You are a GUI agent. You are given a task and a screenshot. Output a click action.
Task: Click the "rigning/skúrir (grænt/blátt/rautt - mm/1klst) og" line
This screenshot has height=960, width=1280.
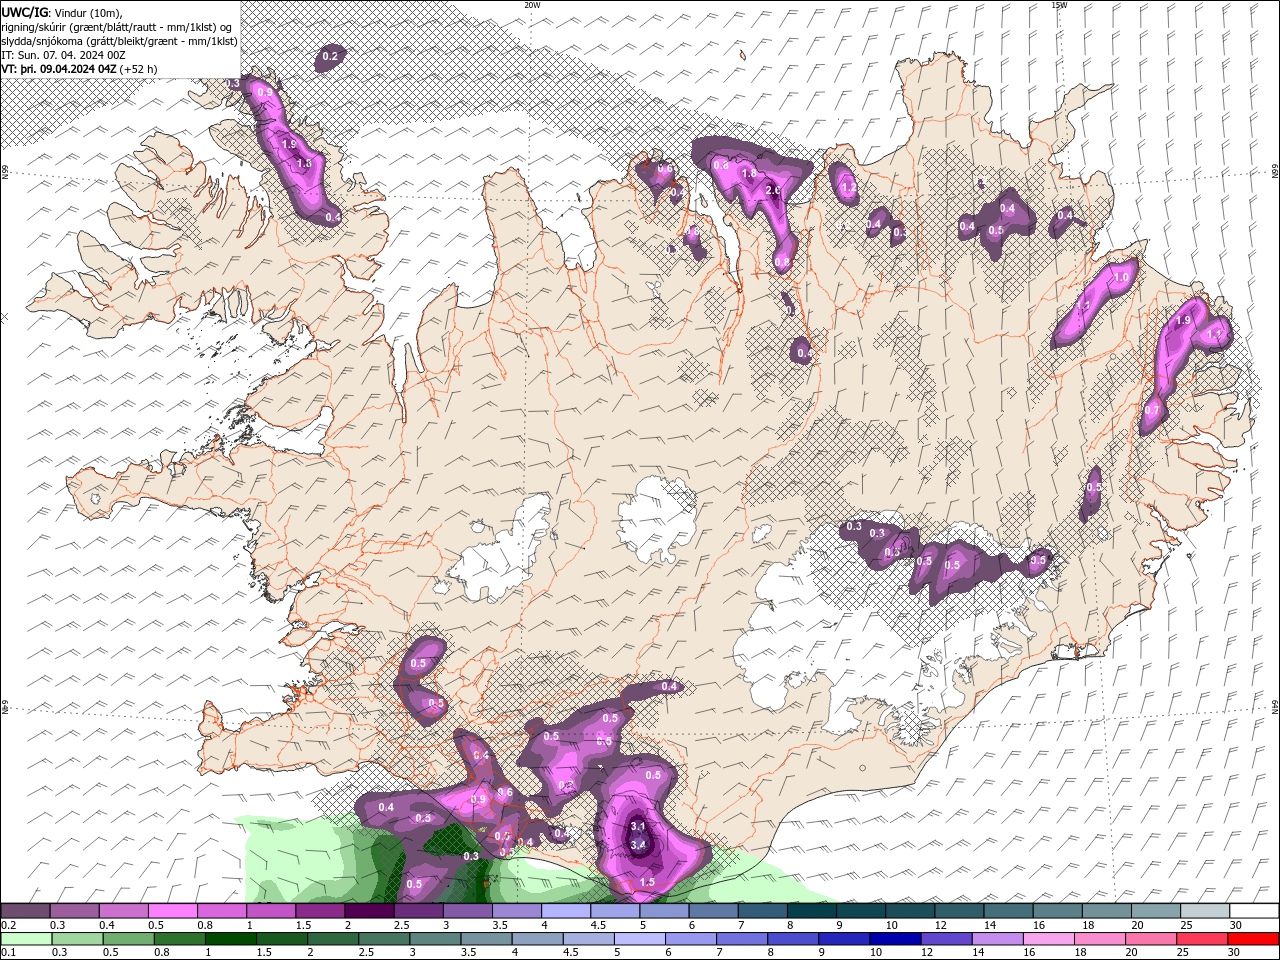[x=117, y=27]
